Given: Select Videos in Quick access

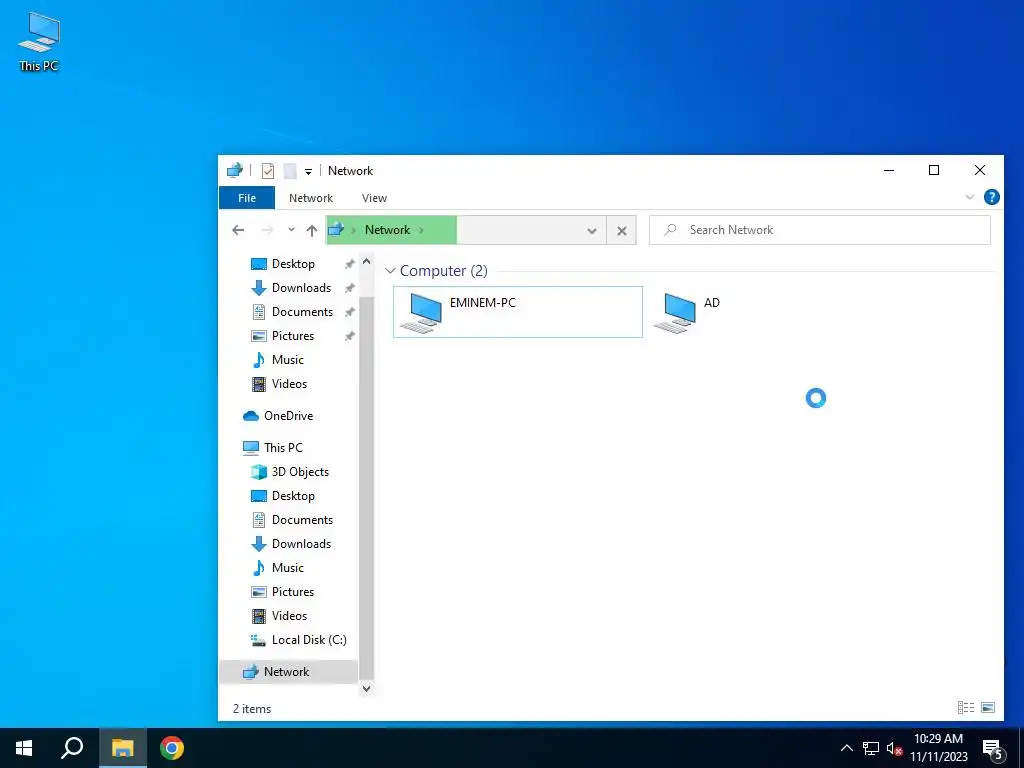Looking at the screenshot, I should point(289,384).
